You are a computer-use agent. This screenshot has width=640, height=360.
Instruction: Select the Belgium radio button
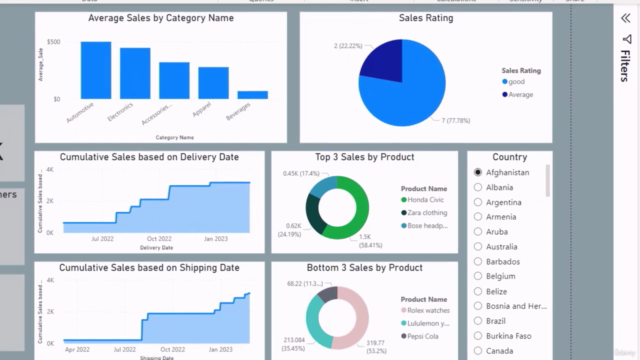(x=478, y=276)
